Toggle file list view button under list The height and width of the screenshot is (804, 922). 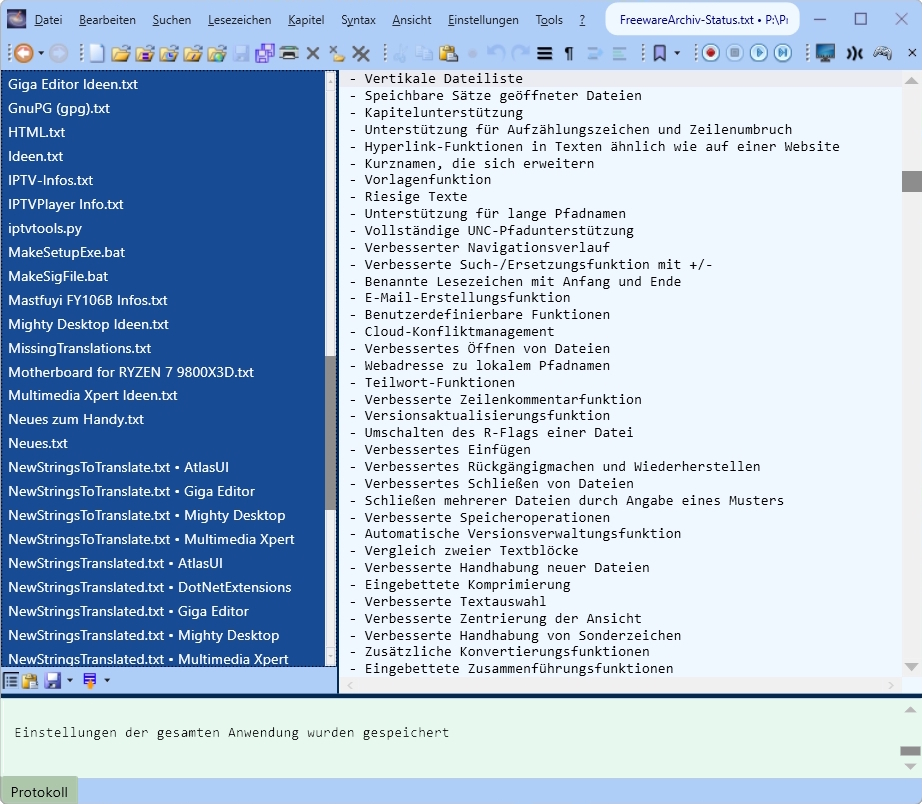click(11, 681)
